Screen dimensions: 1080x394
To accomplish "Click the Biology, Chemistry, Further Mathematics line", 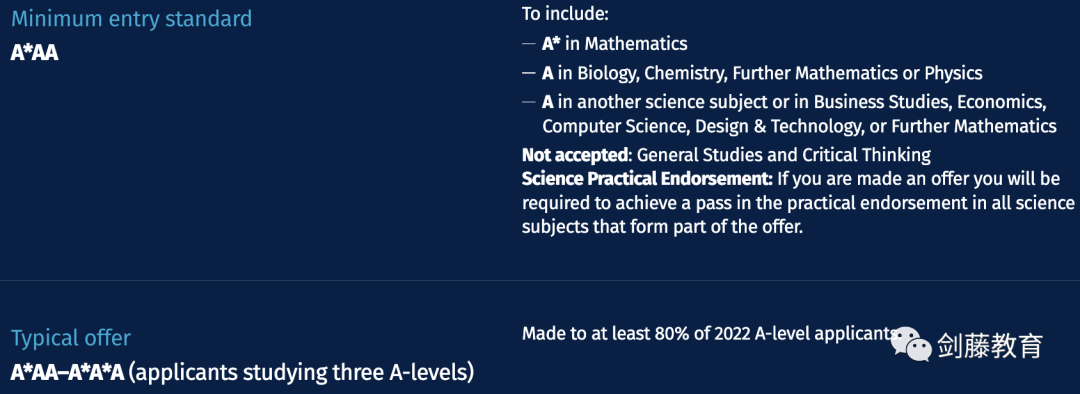I will click(762, 73).
